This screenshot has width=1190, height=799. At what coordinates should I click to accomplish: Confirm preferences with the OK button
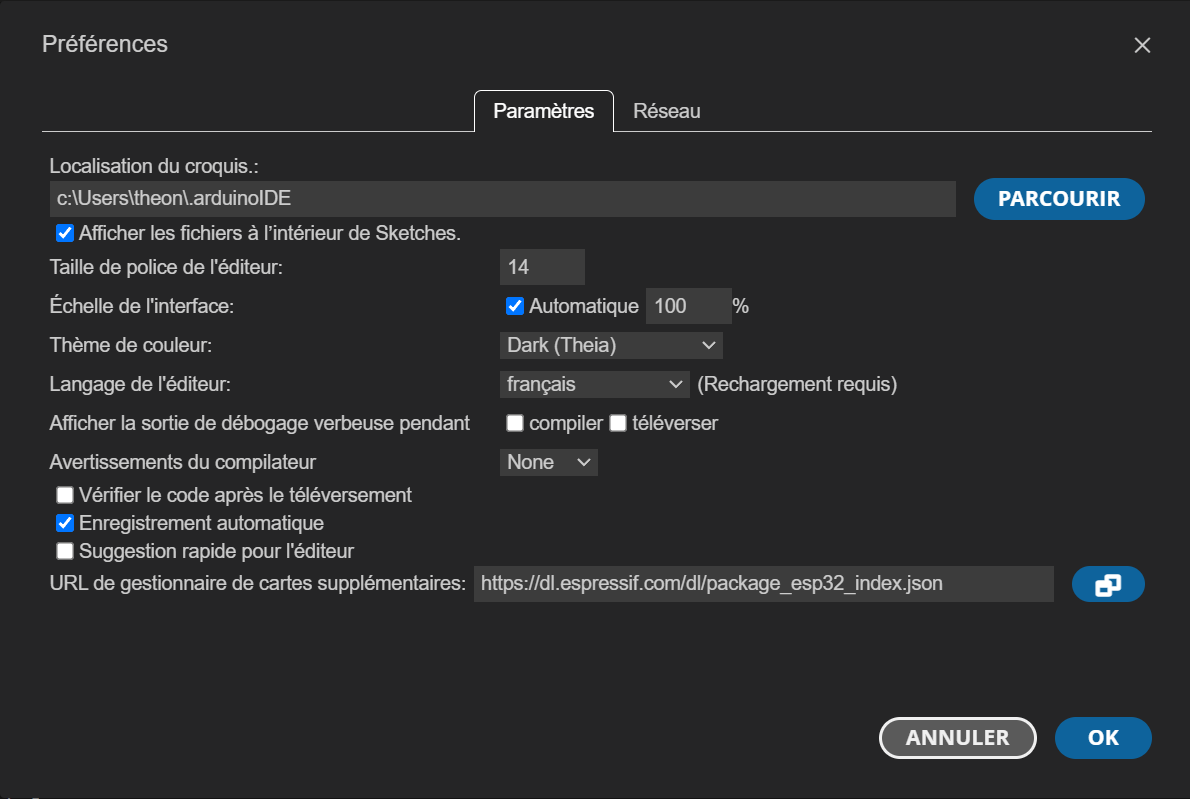1103,738
